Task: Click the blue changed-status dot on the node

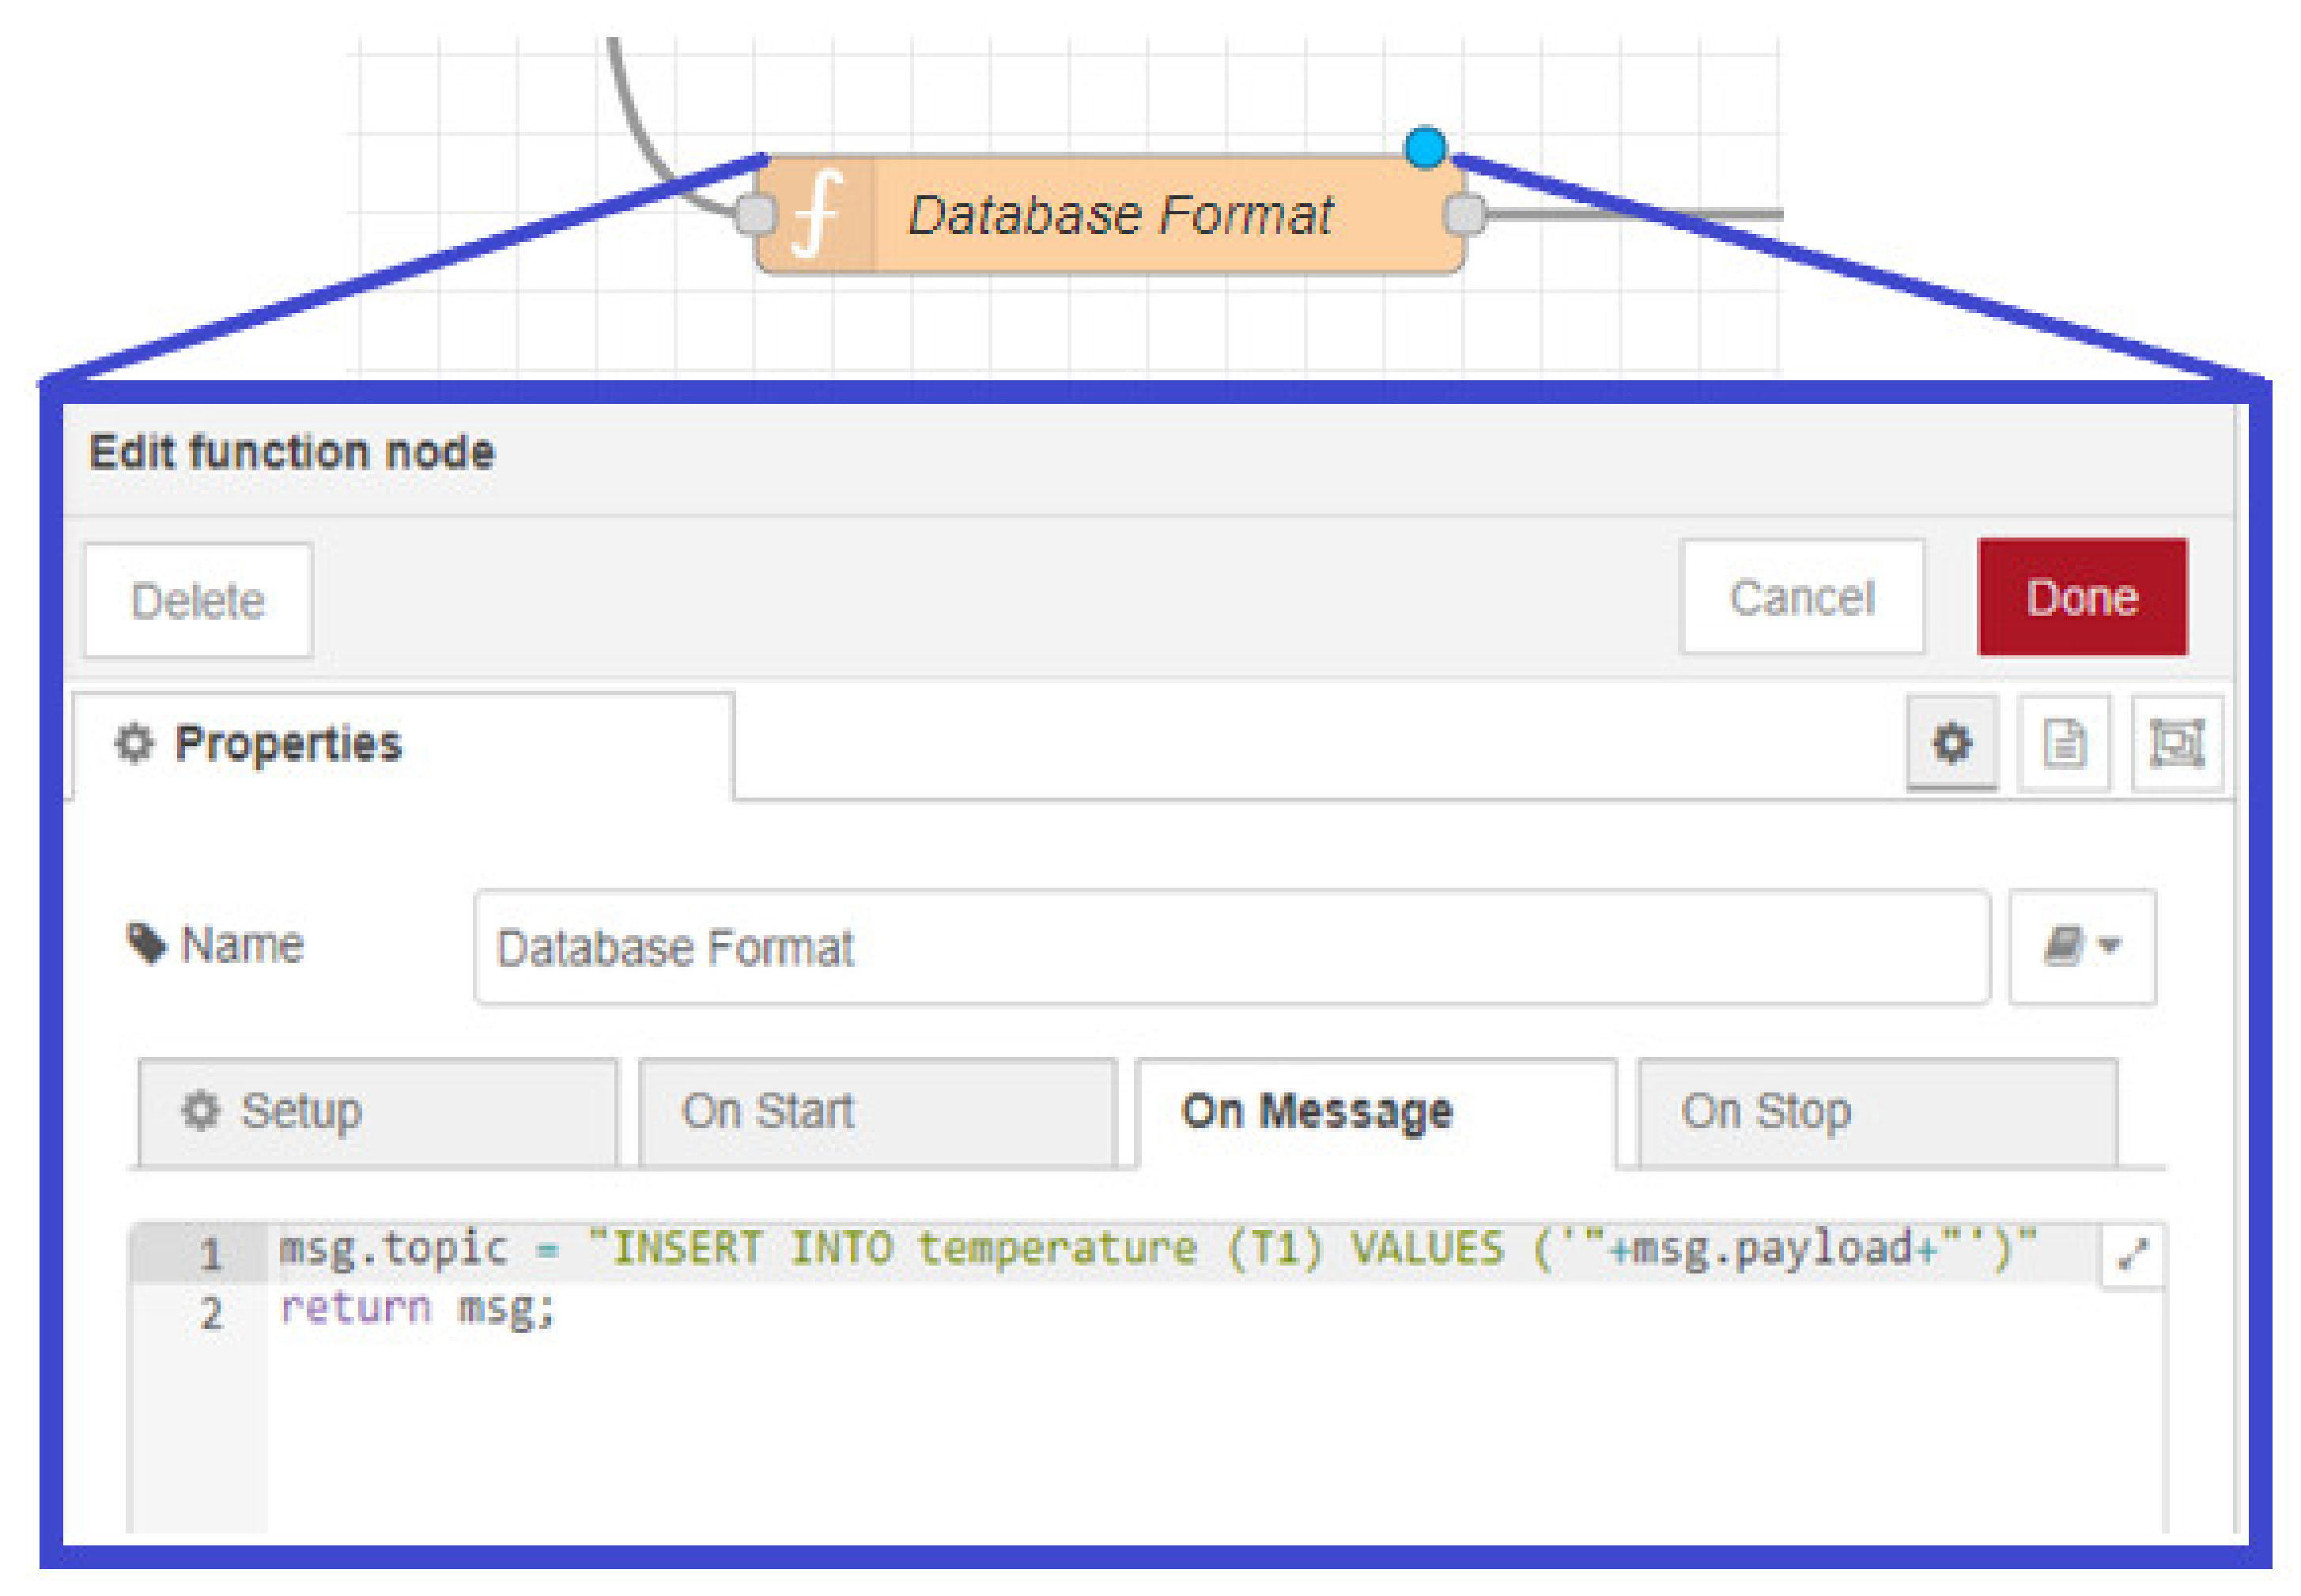Action: pyautogui.click(x=1424, y=147)
